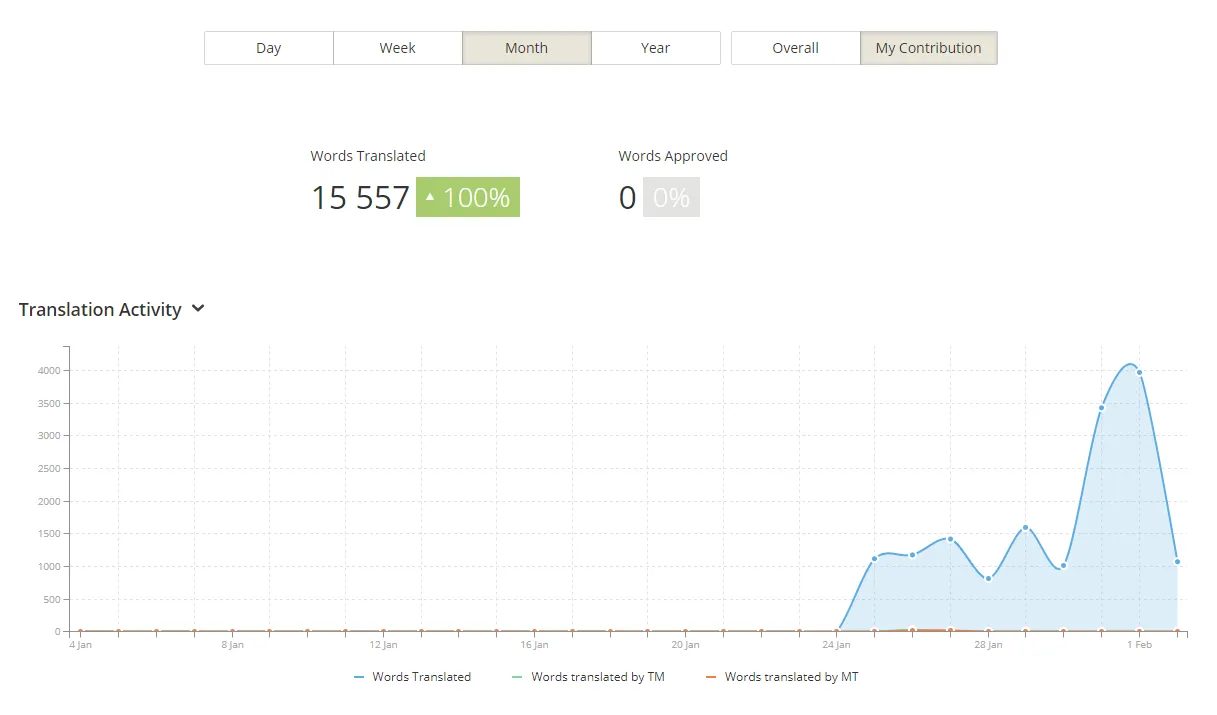This screenshot has height=715, width=1217.
Task: Click the 28 Jan data point
Action: point(988,578)
